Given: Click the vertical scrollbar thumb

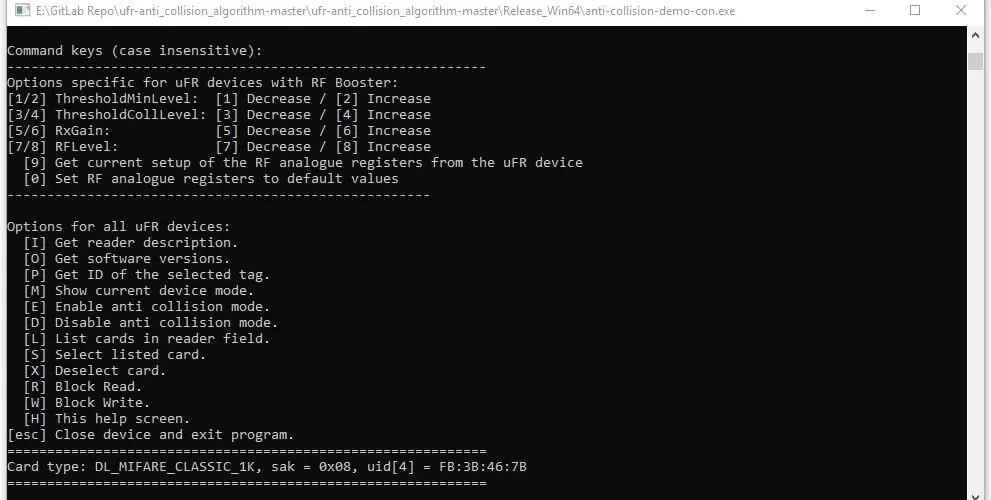Looking at the screenshot, I should tap(975, 61).
